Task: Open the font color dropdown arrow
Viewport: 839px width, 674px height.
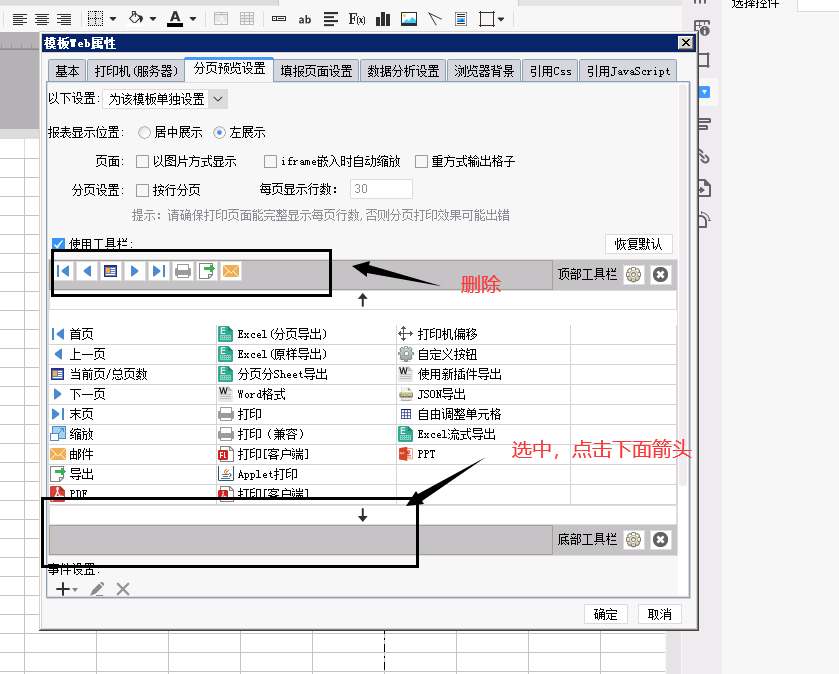Action: [193, 19]
